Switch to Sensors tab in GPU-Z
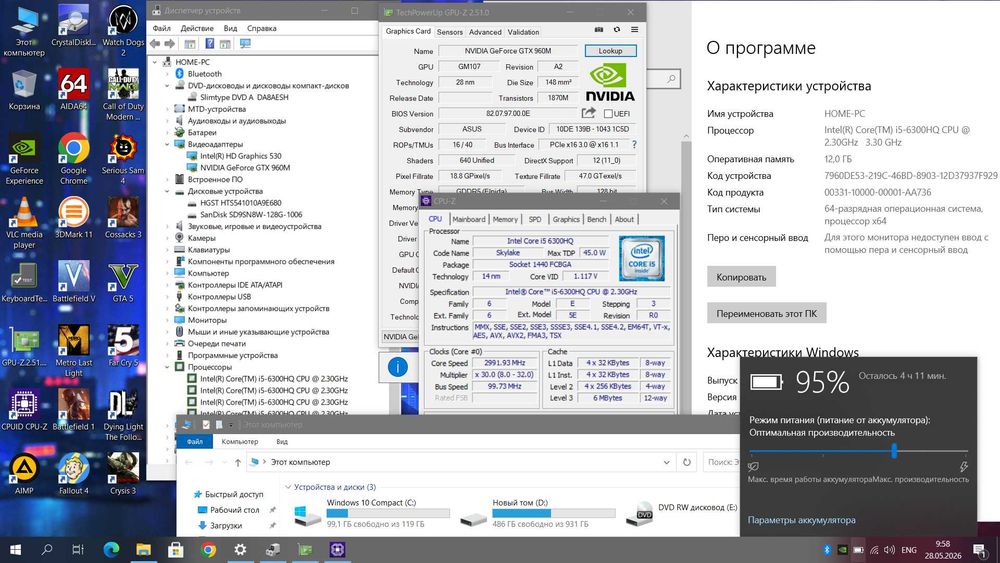 tap(450, 32)
